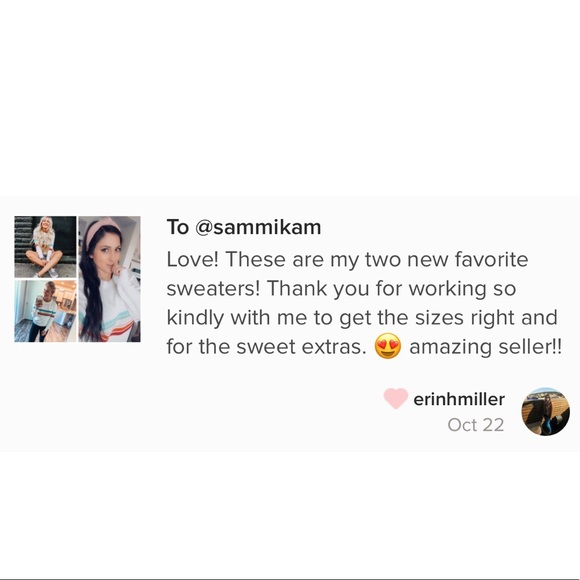Click the blank white area above the love note
580x580 pixels.
(290, 98)
